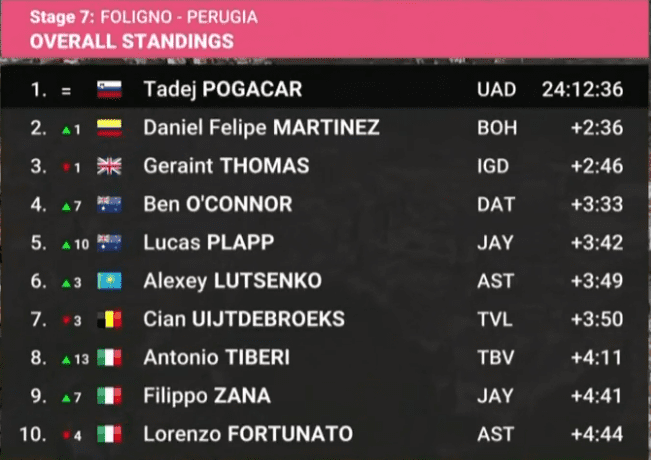
Task: Click the leader's time 24:12:36
Action: (582, 89)
